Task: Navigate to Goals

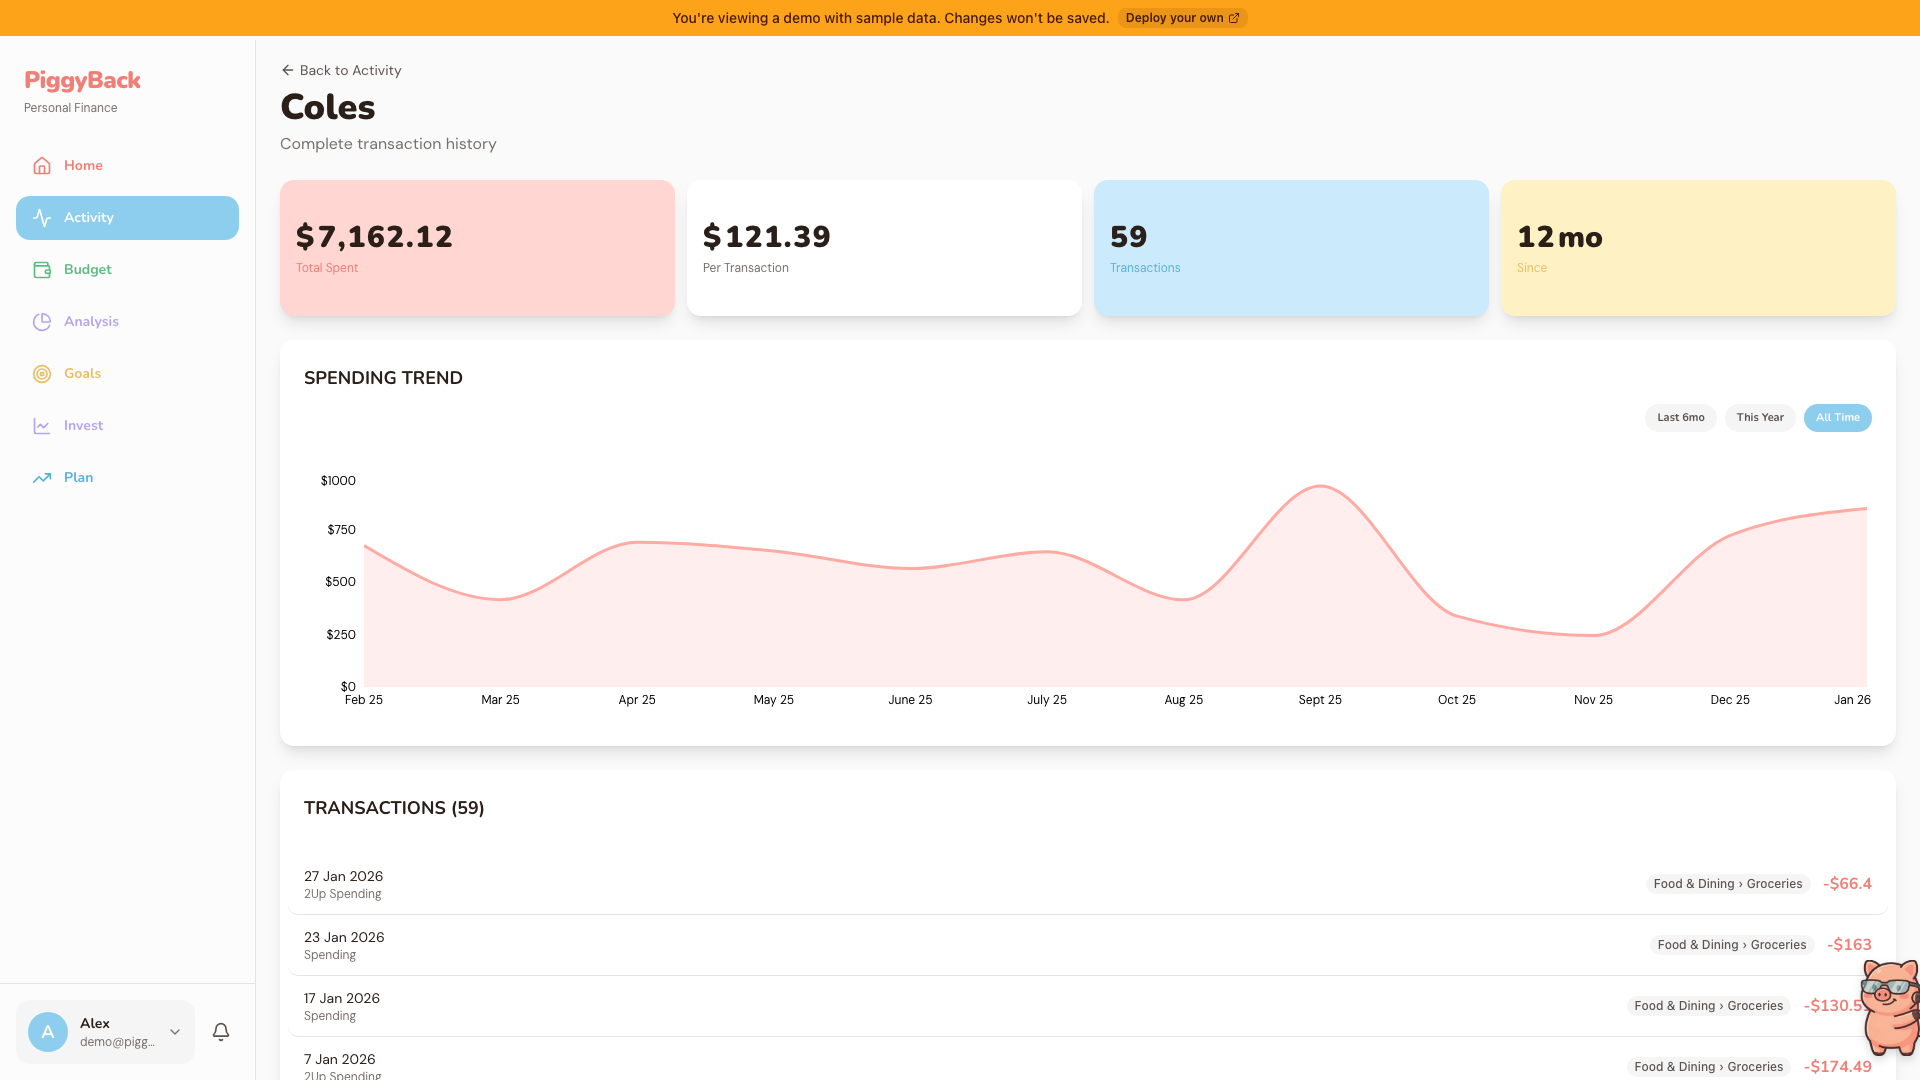Action: click(127, 374)
